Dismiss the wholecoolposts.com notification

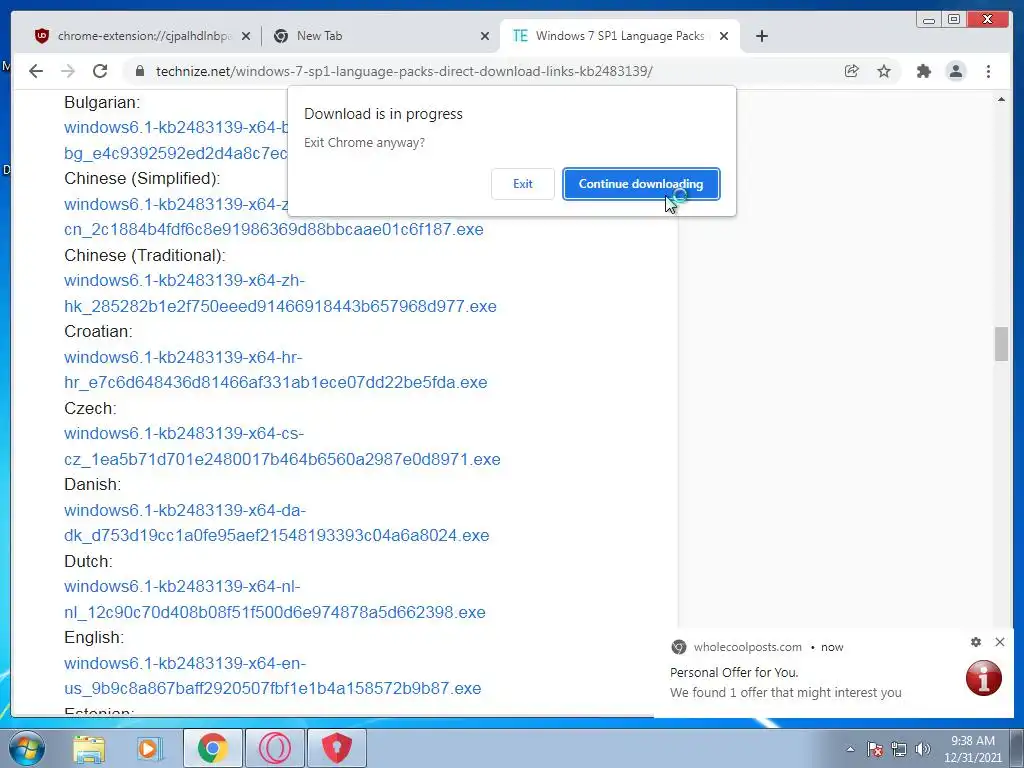pyautogui.click(x=1000, y=642)
